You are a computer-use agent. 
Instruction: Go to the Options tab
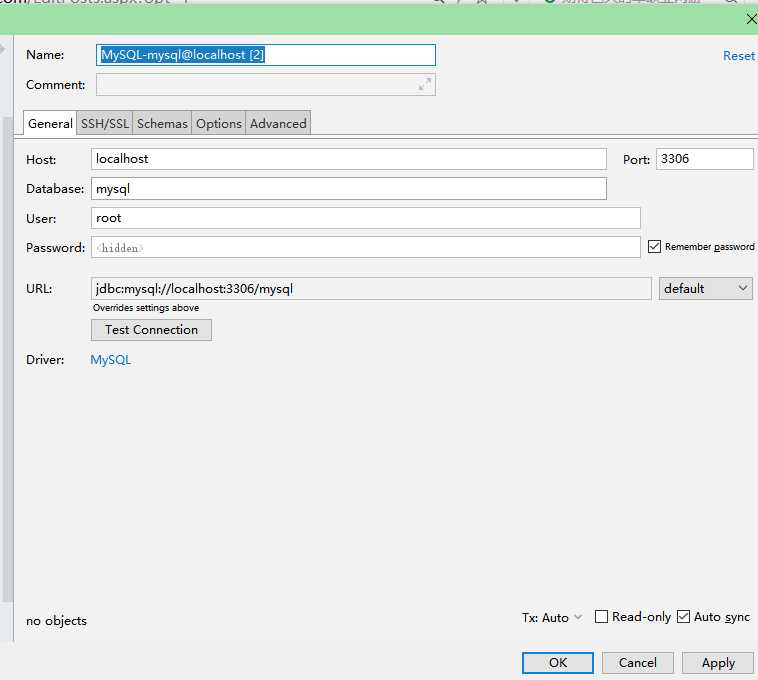coord(219,123)
